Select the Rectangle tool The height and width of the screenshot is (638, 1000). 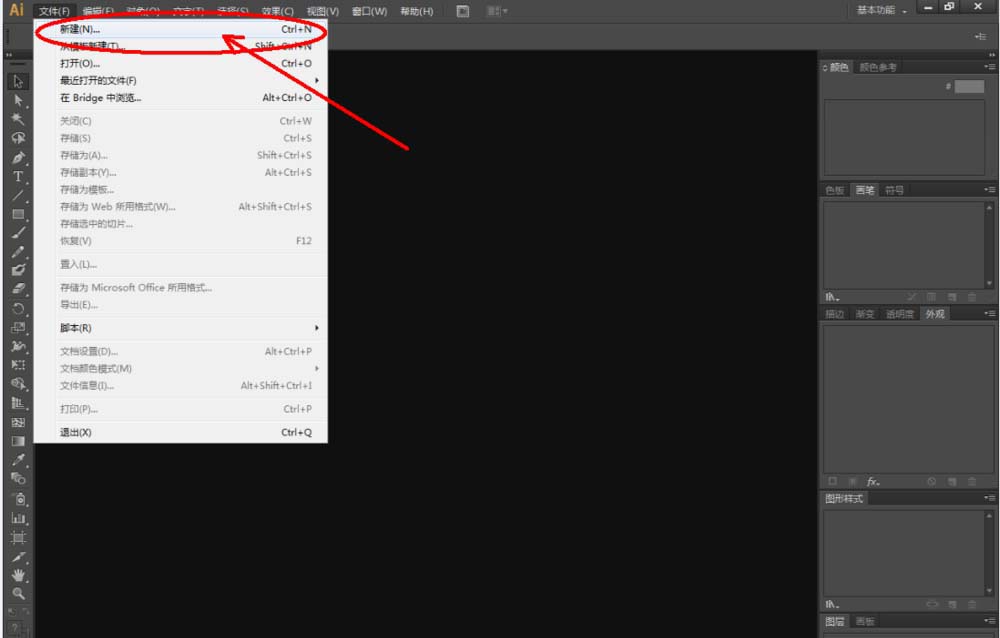tap(18, 214)
